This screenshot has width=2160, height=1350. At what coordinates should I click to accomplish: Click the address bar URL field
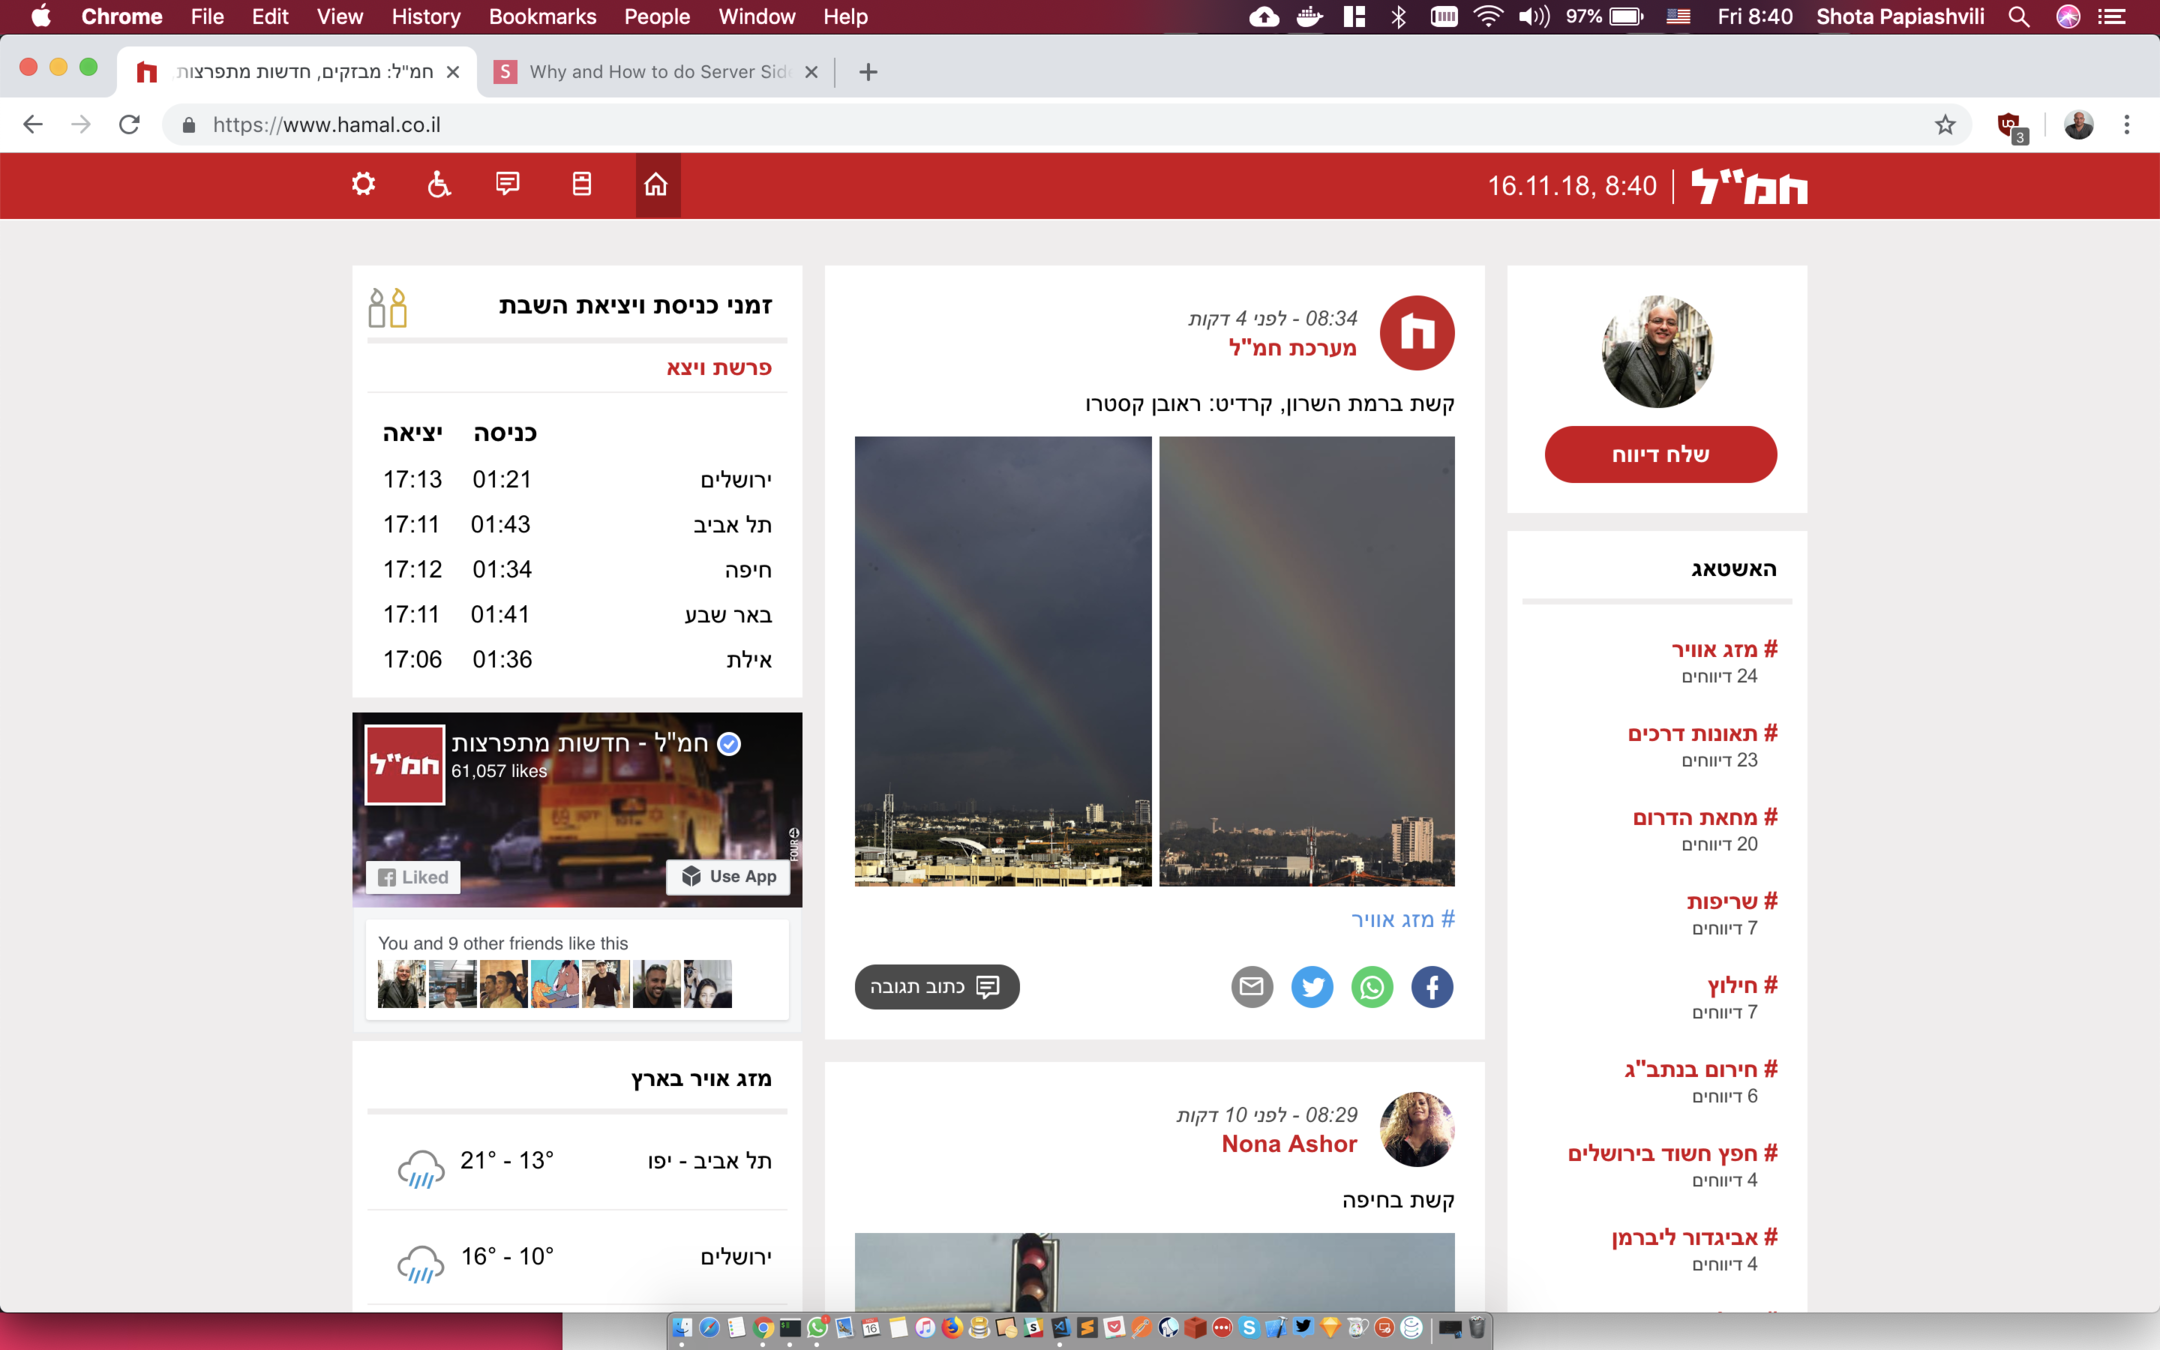(1000, 125)
